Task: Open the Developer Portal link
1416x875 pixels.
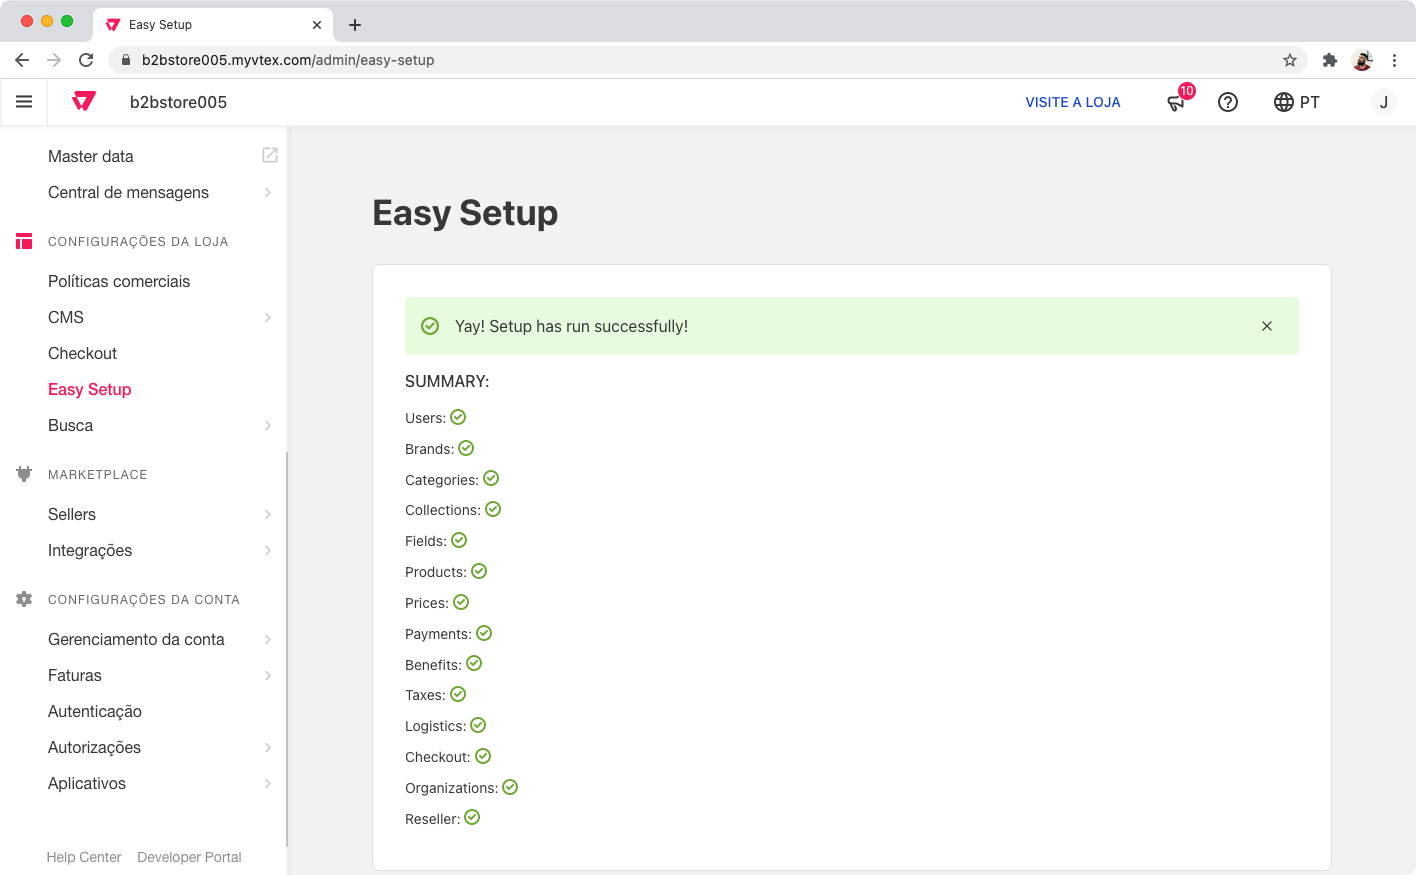Action: 189,857
